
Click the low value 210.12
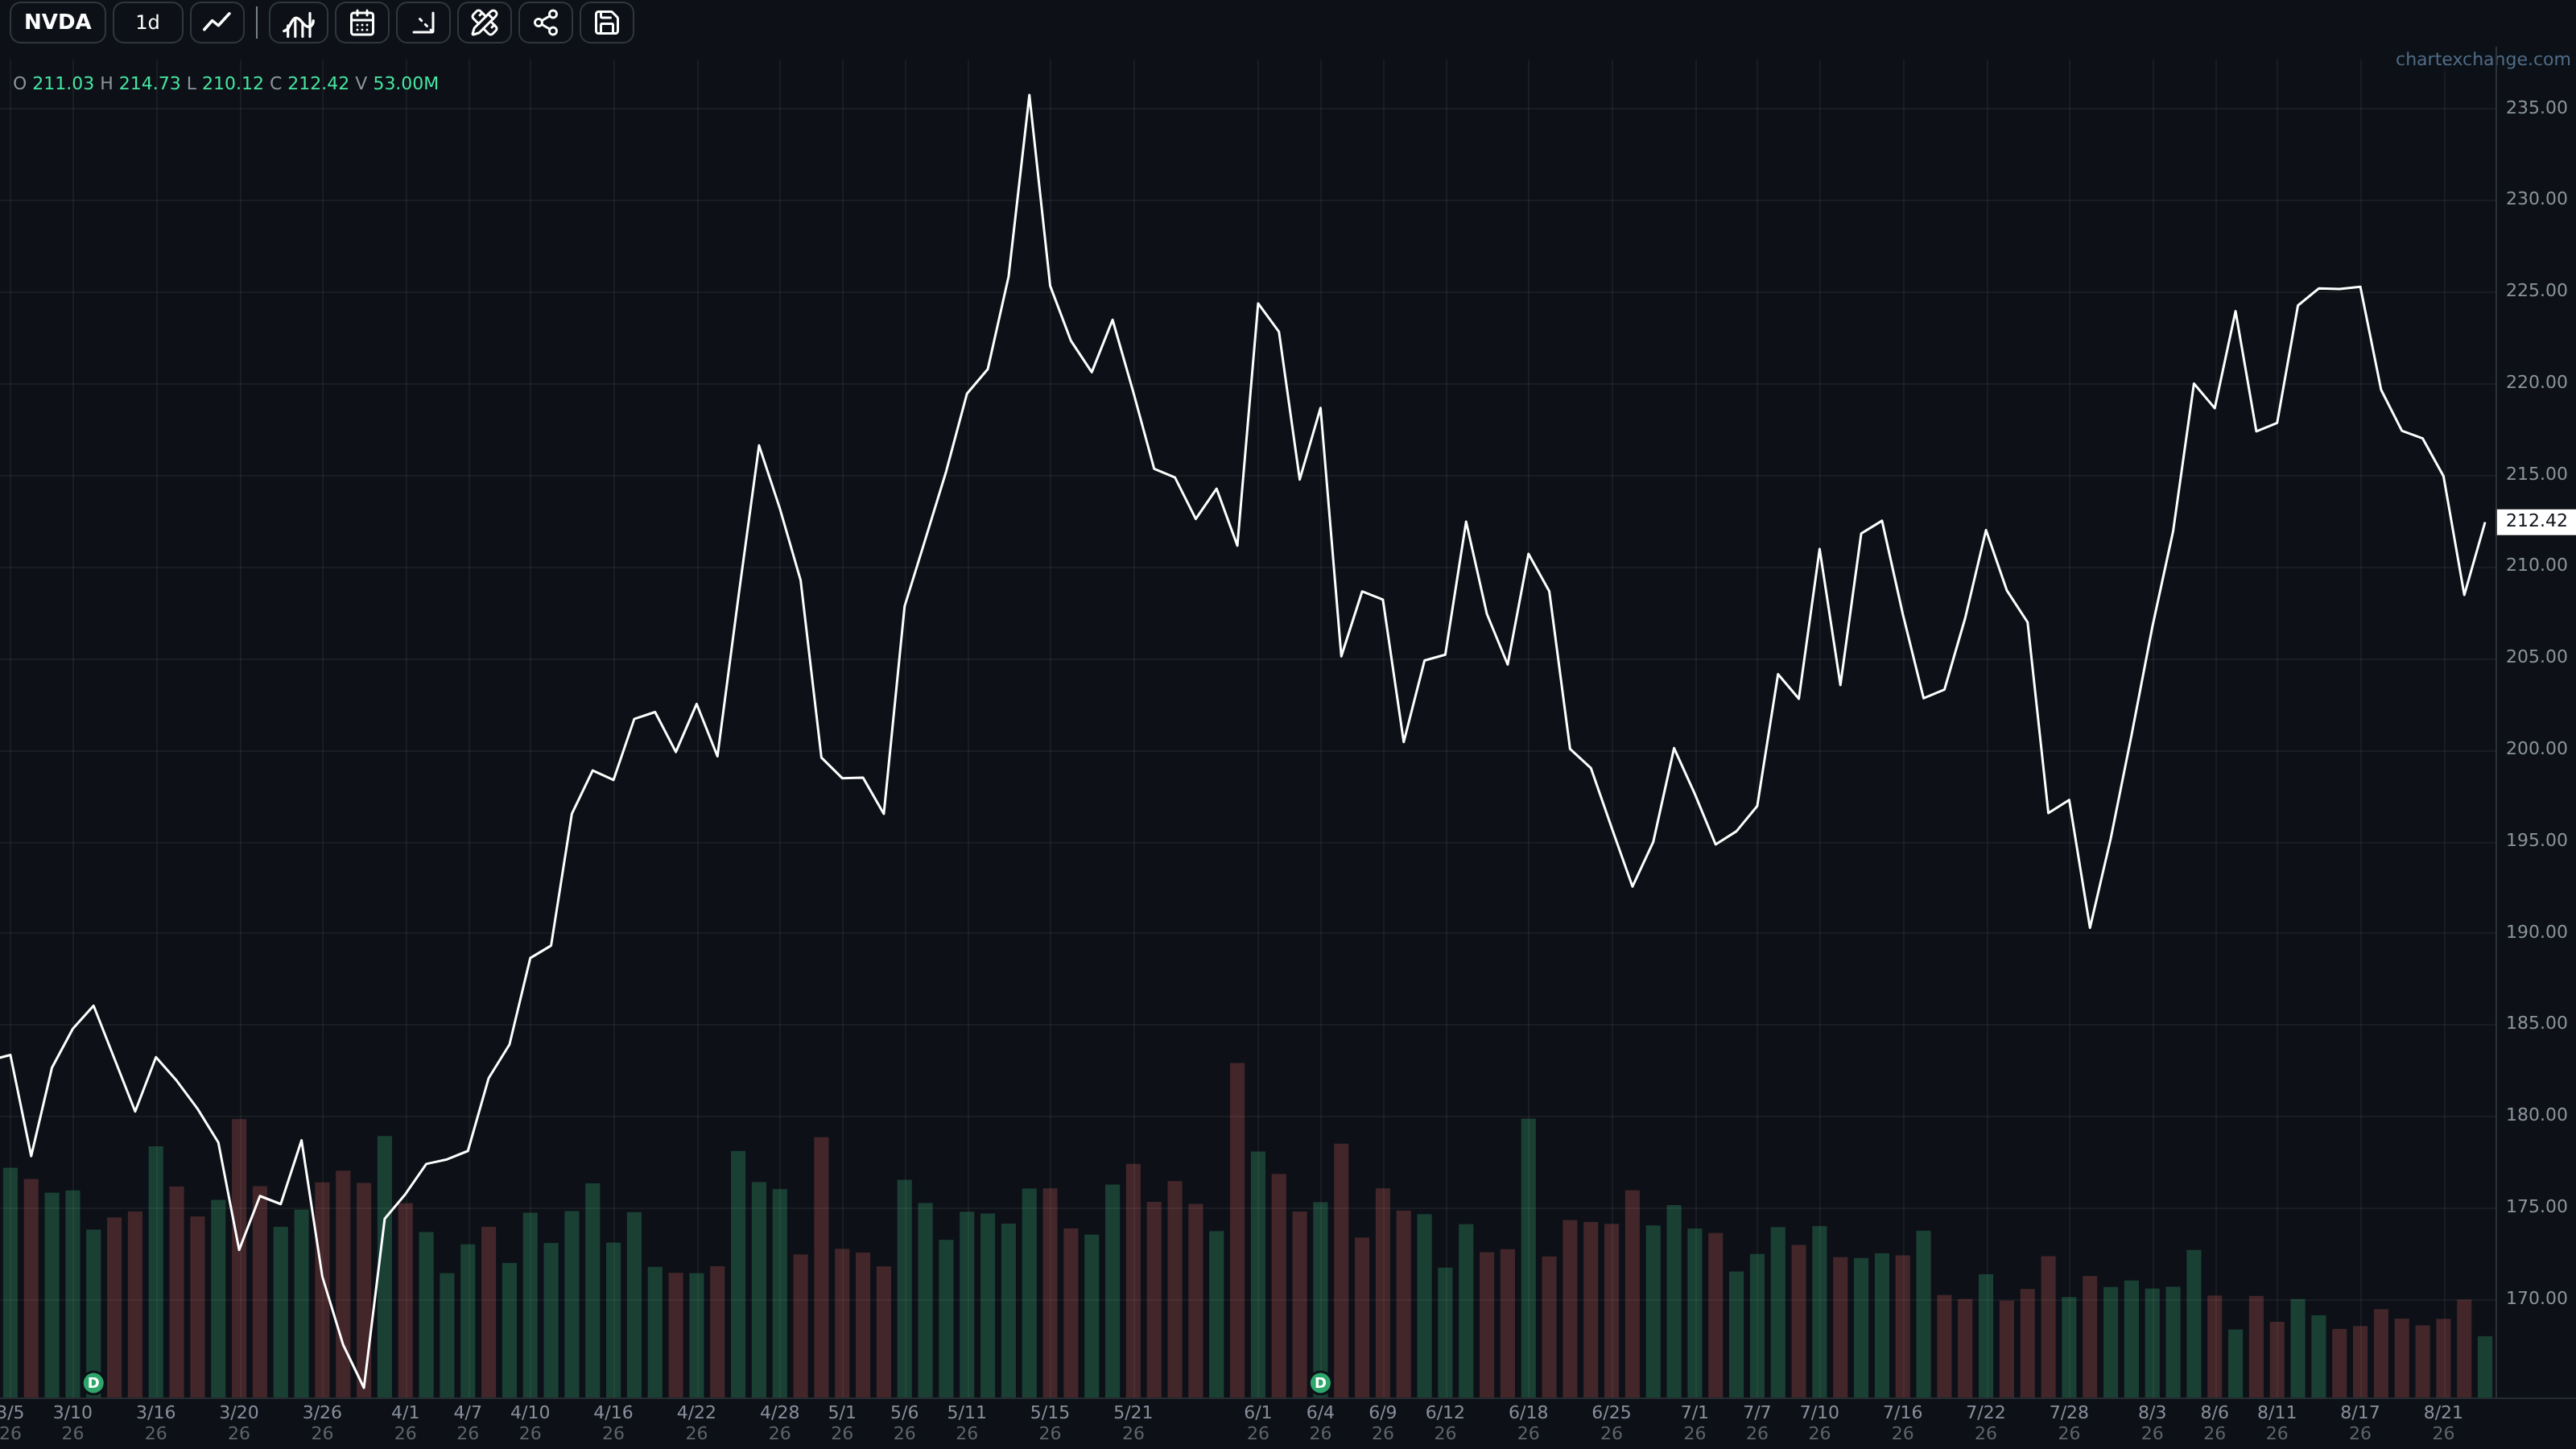click(232, 83)
